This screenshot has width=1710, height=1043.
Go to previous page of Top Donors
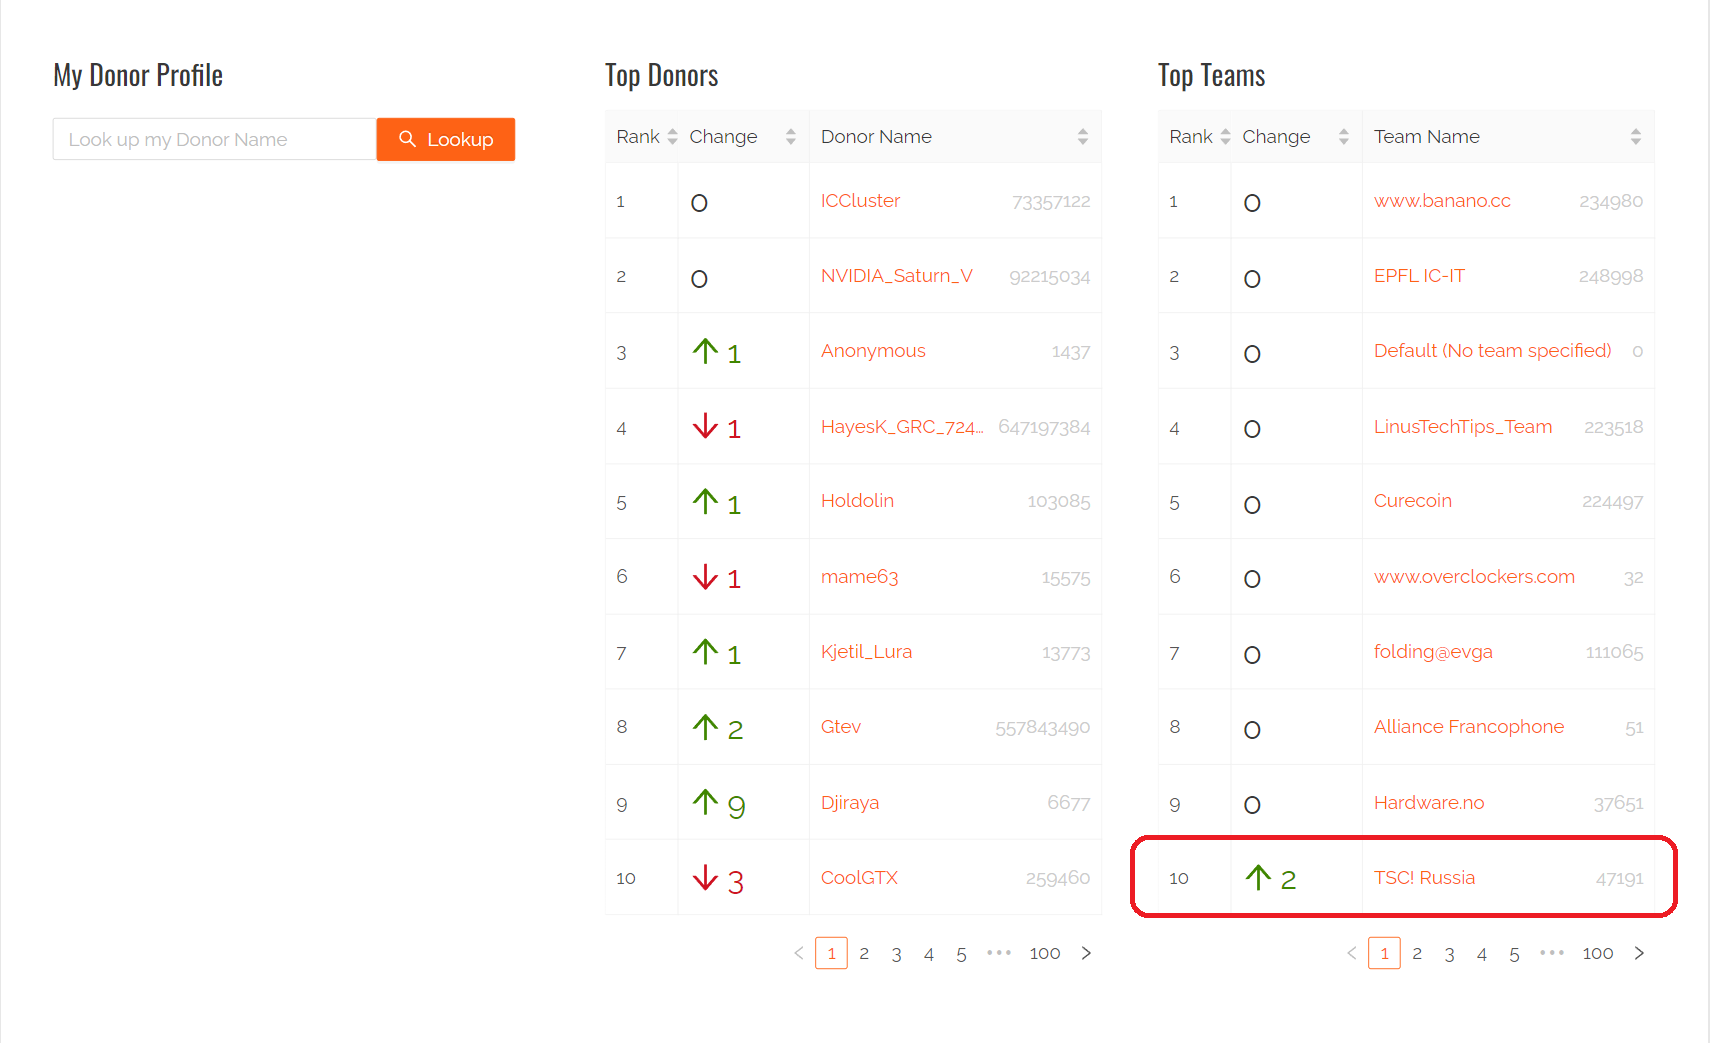(x=799, y=953)
